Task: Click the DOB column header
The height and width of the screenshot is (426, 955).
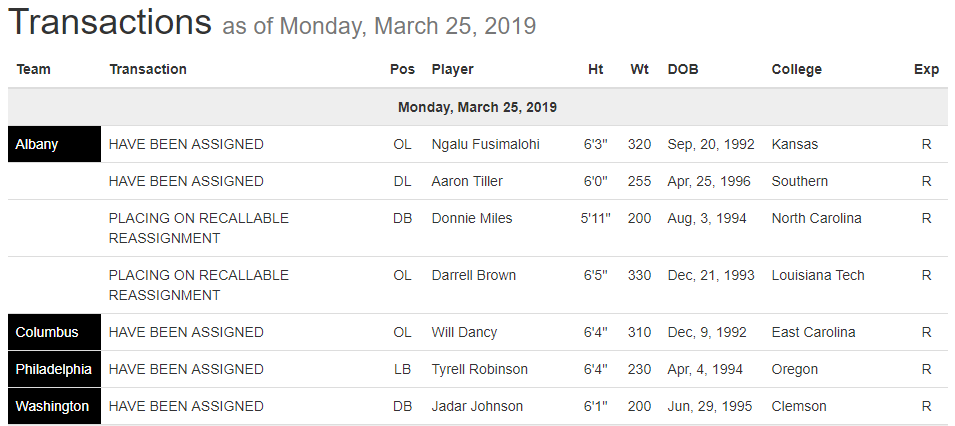Action: 683,69
